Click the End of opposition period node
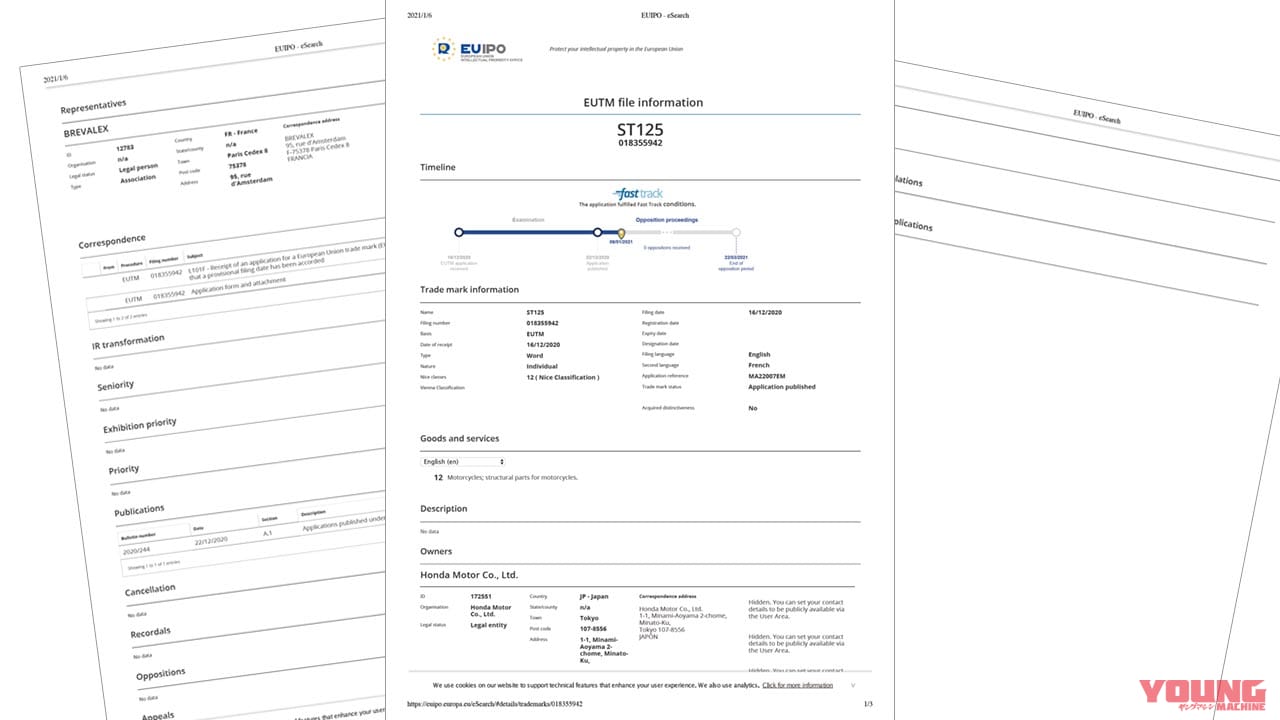 tap(736, 232)
